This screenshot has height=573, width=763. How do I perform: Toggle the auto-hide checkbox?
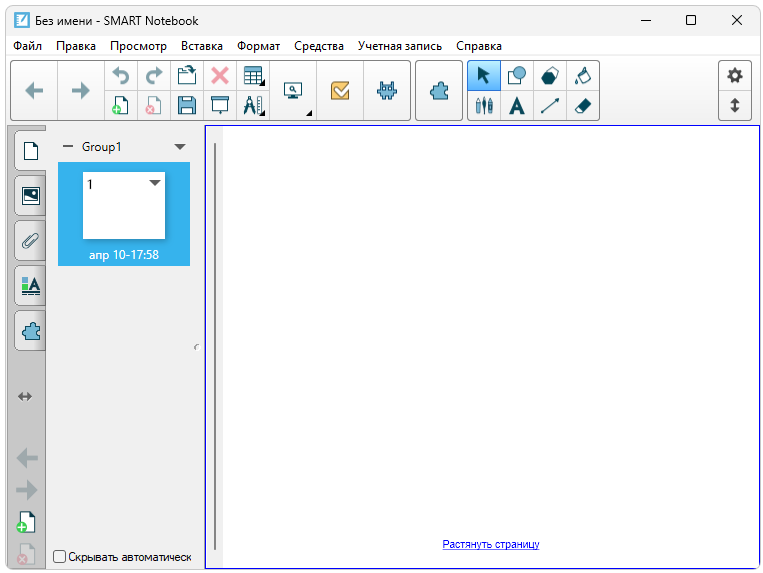pyautogui.click(x=59, y=556)
